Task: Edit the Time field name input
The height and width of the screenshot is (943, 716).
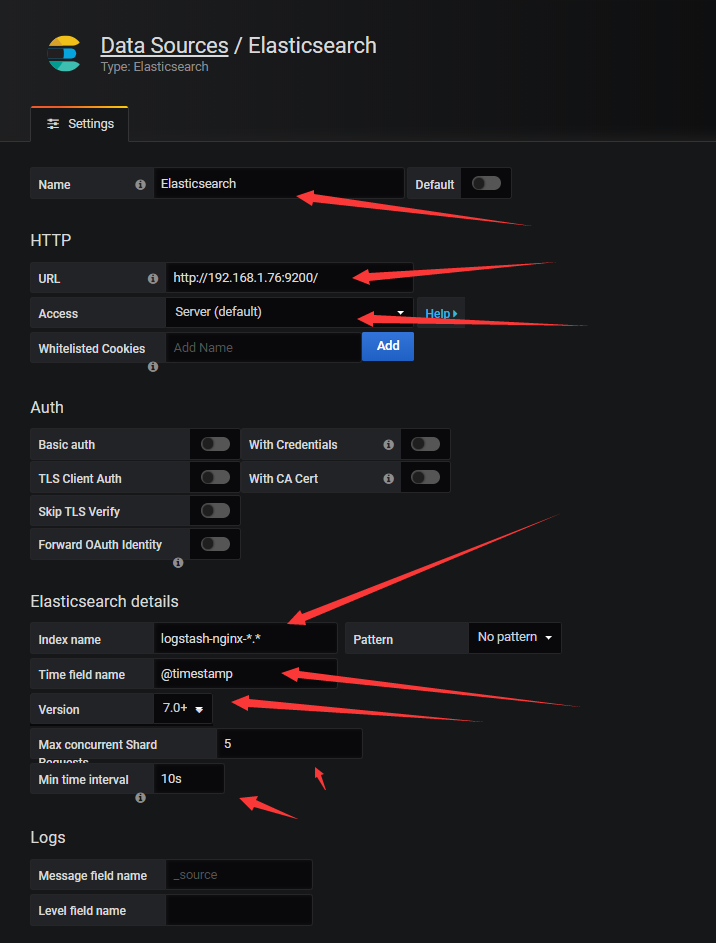Action: [245, 674]
